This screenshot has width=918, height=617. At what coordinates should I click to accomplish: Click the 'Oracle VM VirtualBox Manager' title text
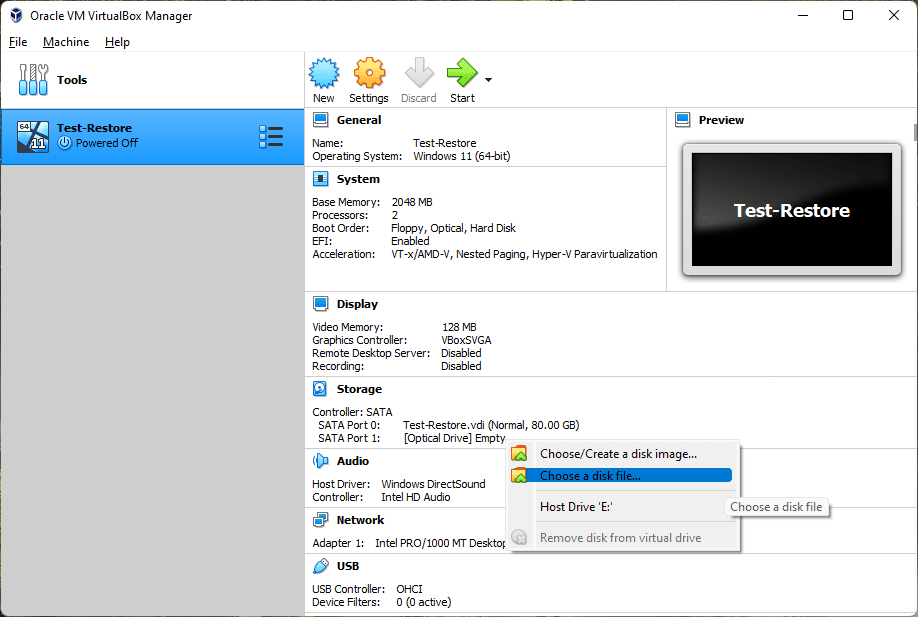click(x=111, y=16)
